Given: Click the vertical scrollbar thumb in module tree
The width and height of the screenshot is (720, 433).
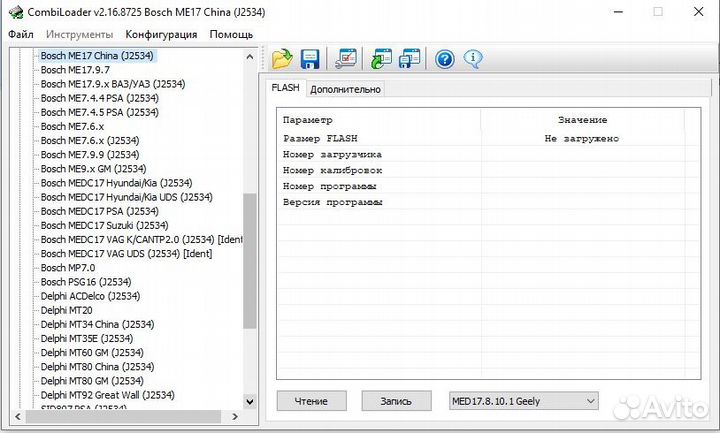Looking at the screenshot, I should (x=249, y=261).
